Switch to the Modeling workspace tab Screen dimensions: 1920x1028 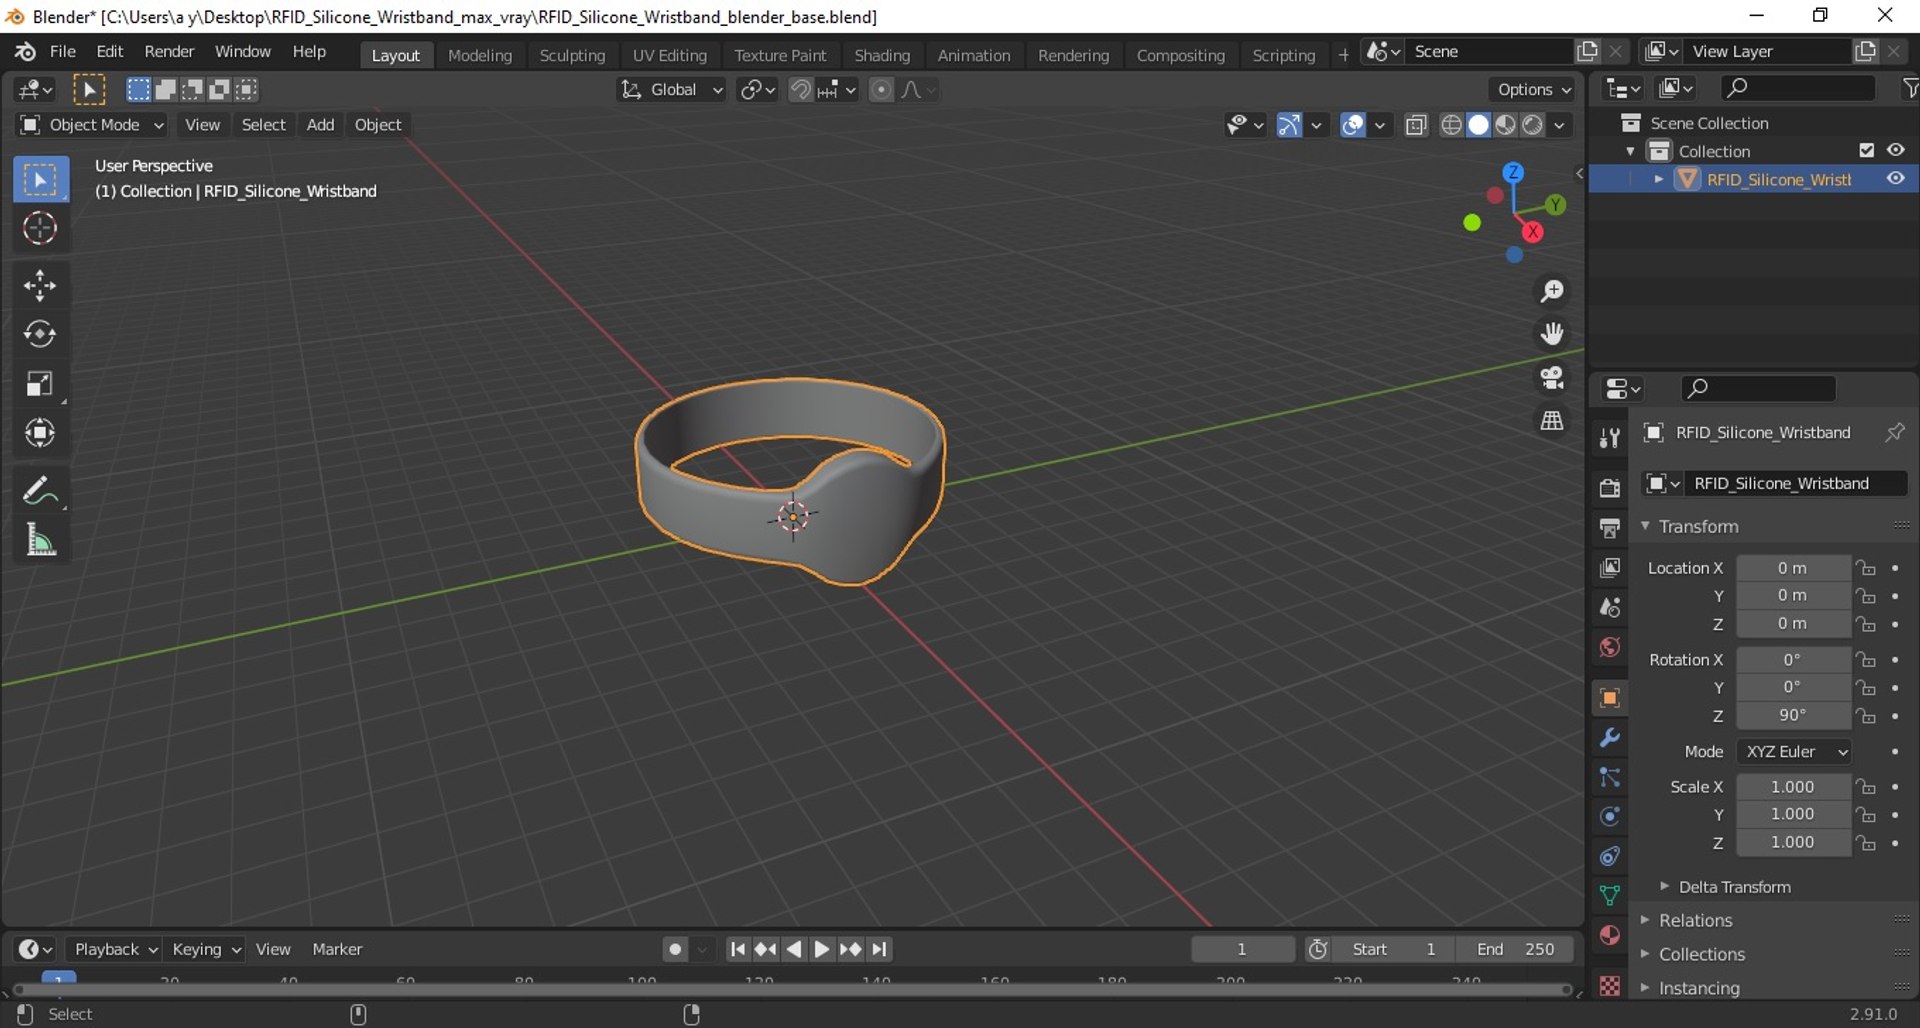tap(480, 55)
